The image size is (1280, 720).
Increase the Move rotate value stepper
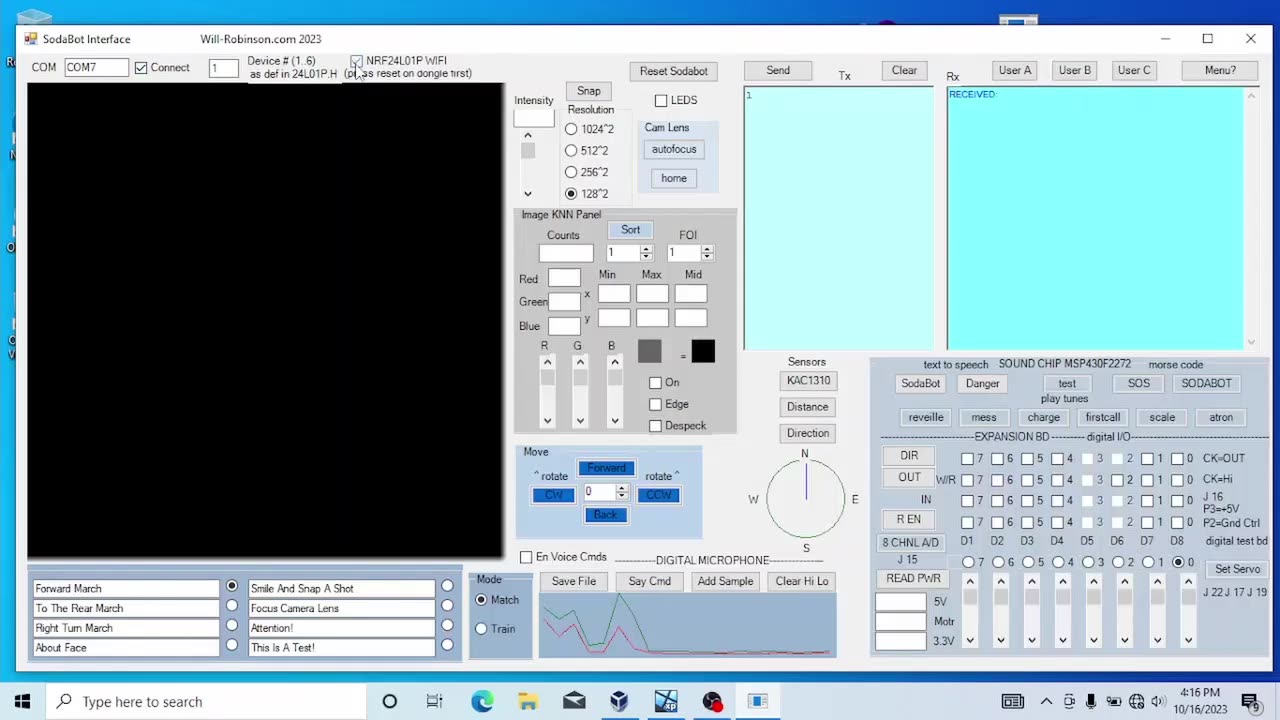[621, 488]
